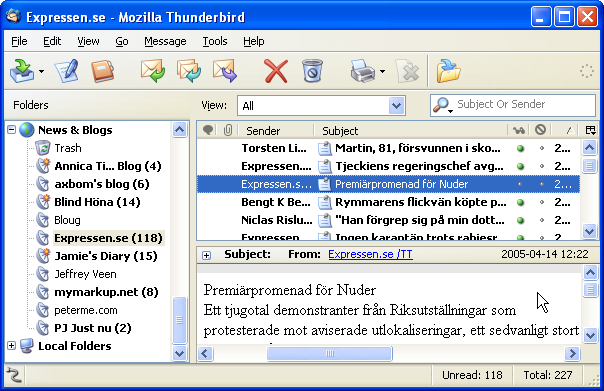Toggle read status of Martin, 81 message

point(520,148)
